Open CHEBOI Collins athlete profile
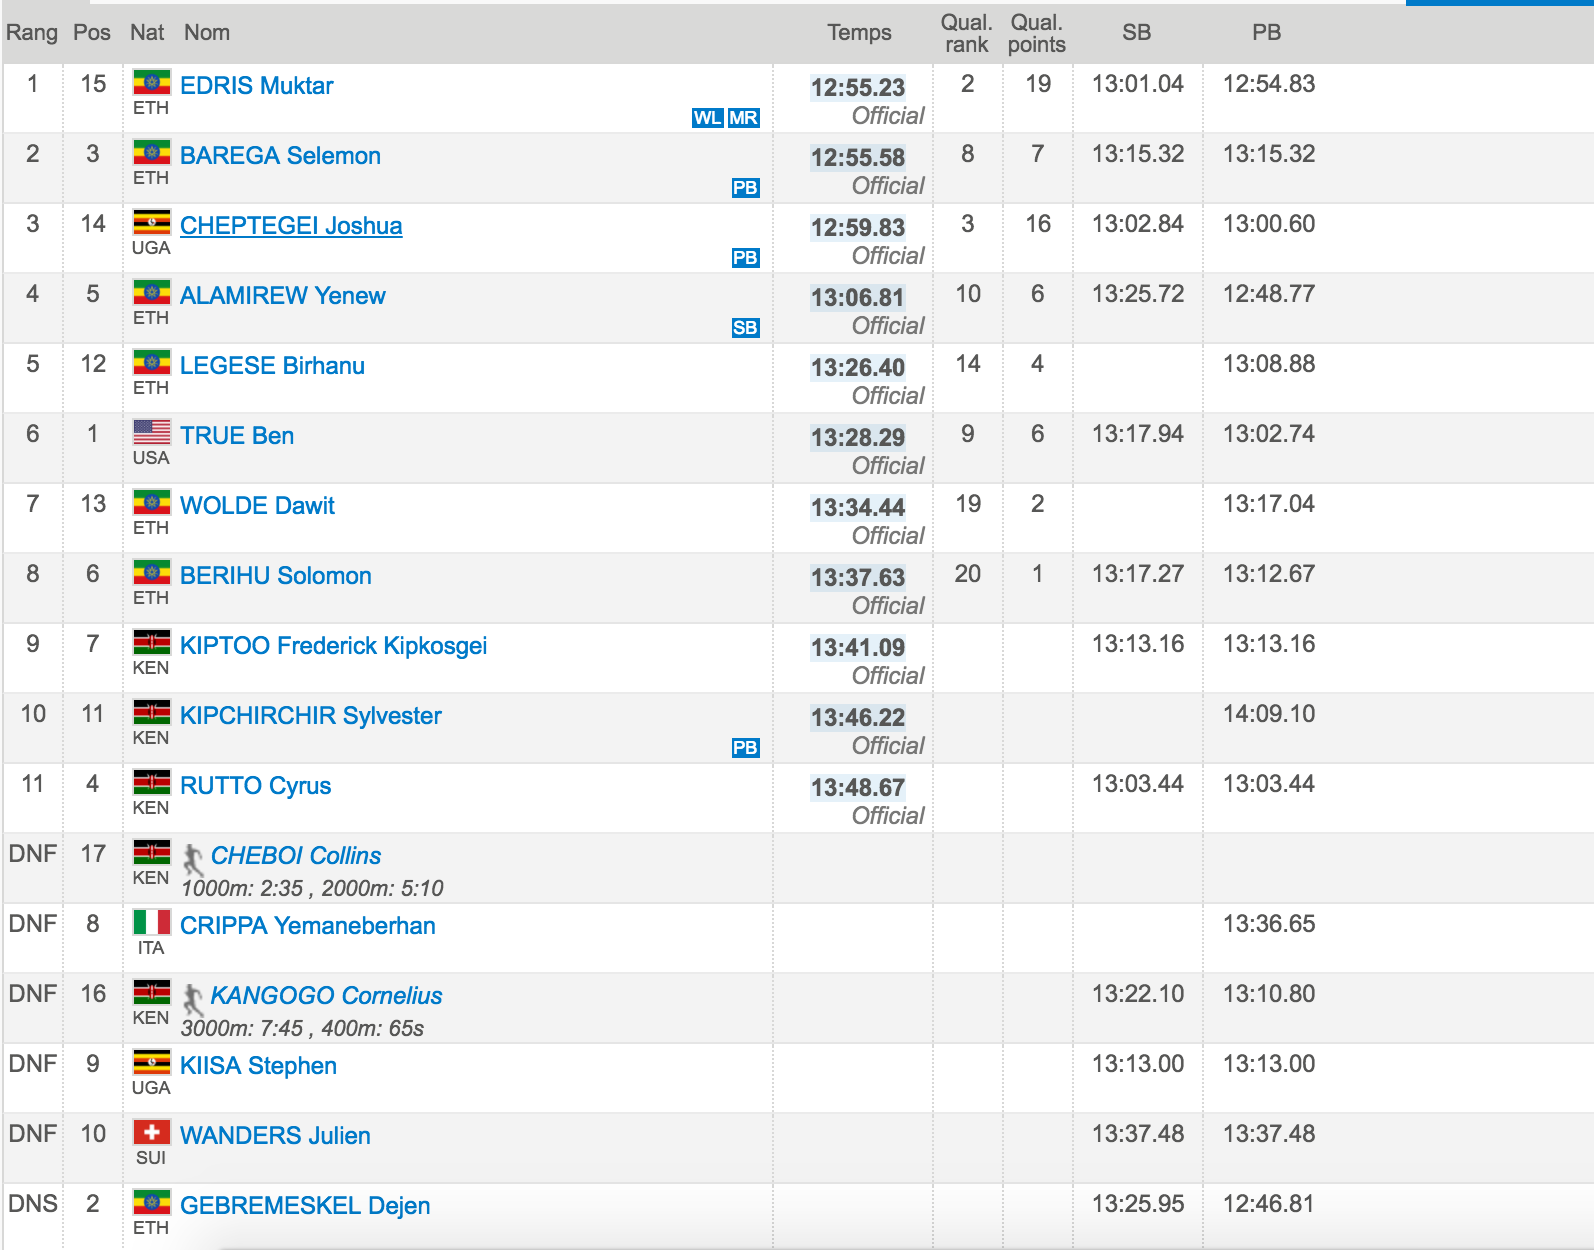This screenshot has height=1250, width=1594. 296,856
